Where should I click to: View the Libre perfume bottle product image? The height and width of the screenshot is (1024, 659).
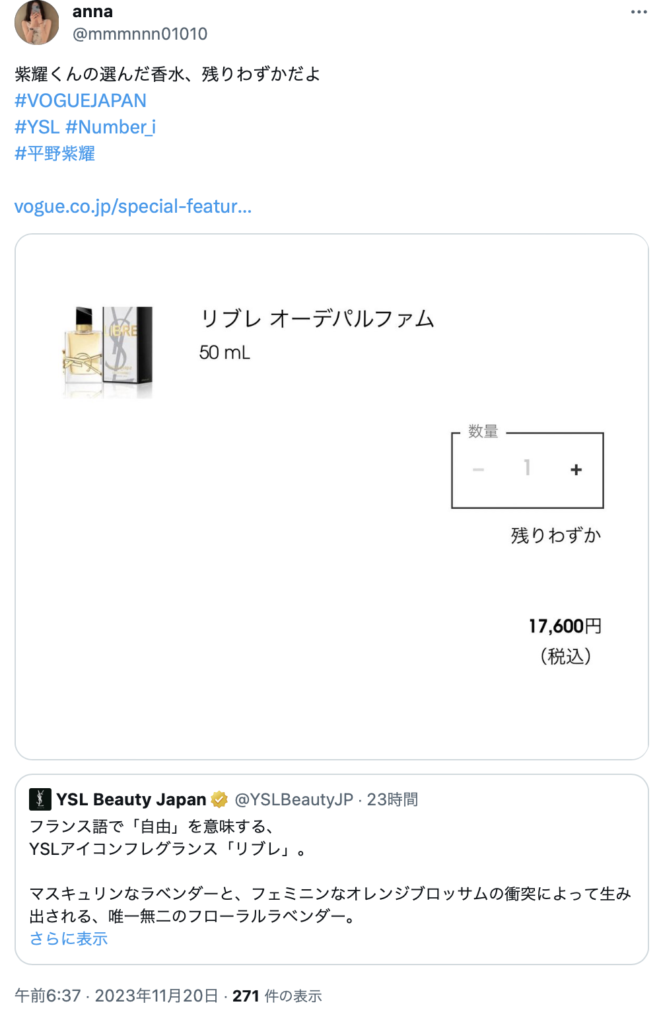108,351
